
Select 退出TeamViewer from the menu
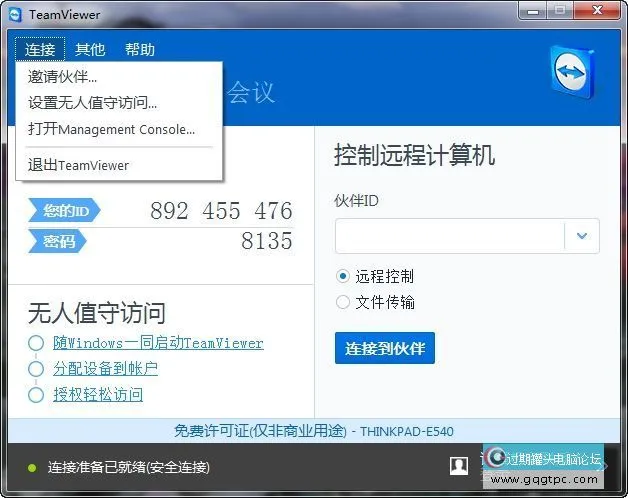click(x=78, y=165)
